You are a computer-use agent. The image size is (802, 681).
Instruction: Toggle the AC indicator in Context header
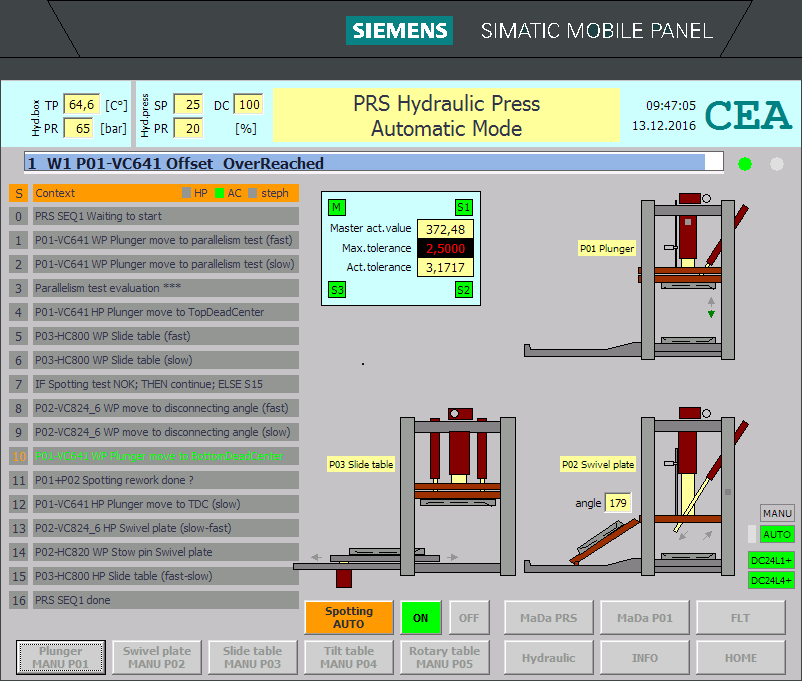click(219, 193)
